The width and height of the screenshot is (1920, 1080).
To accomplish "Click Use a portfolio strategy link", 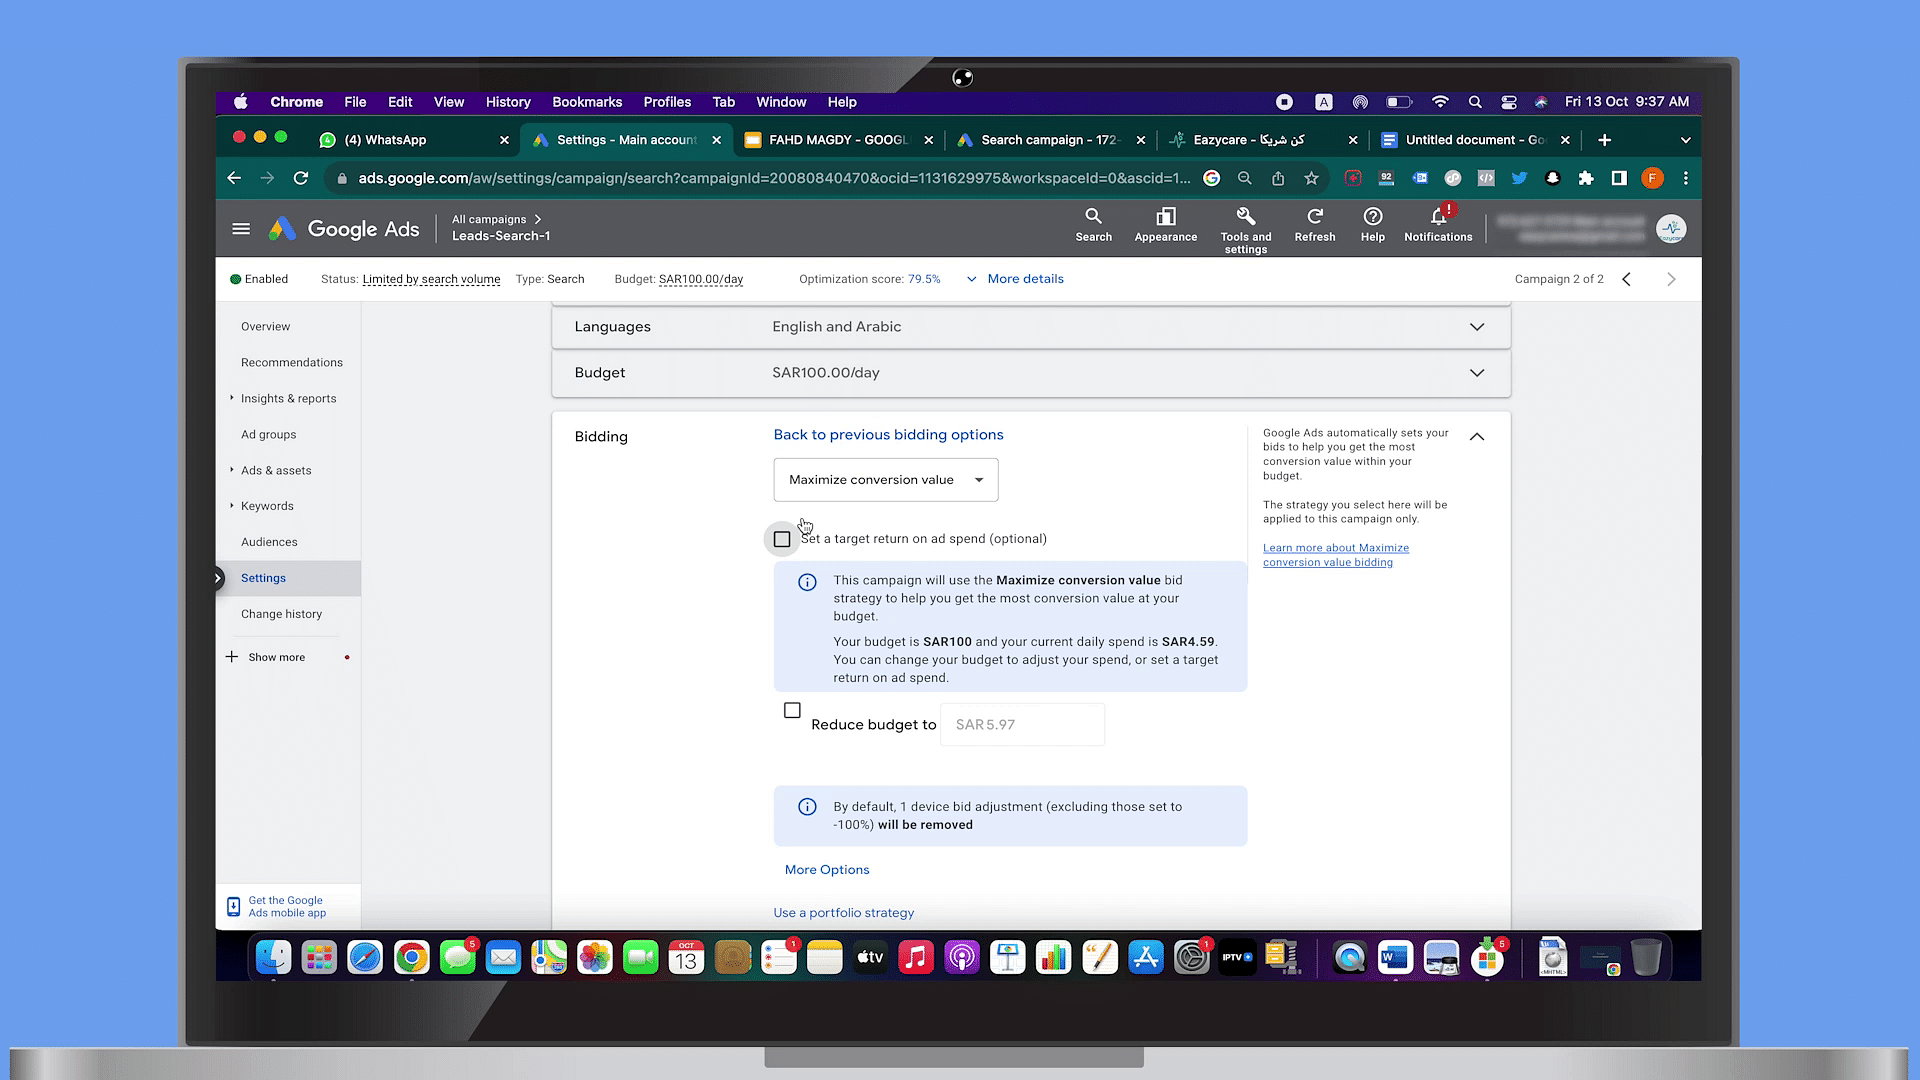I will (843, 913).
